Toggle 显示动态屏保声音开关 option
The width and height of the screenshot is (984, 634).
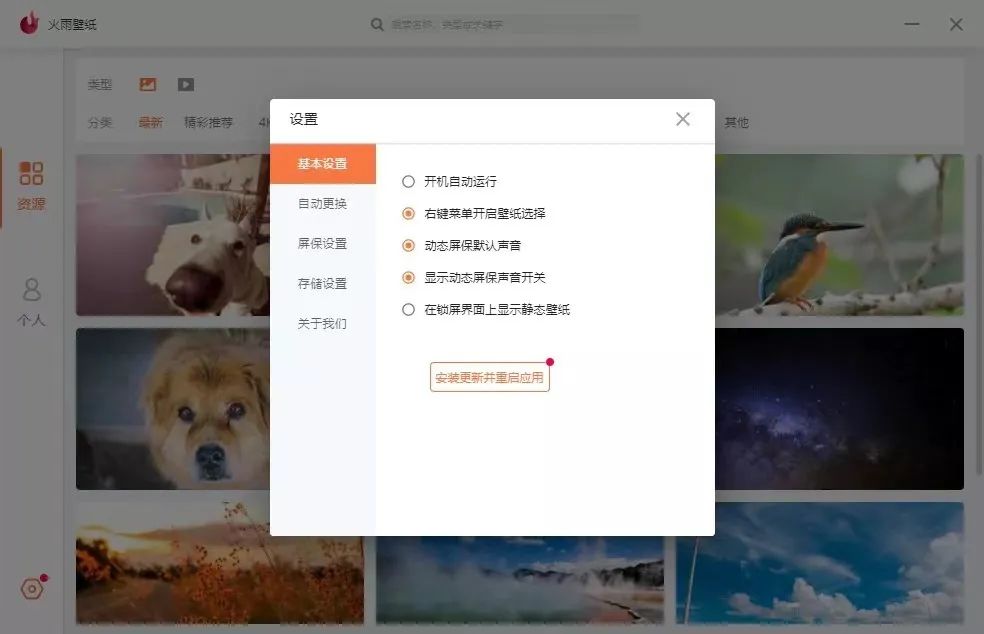tap(409, 277)
